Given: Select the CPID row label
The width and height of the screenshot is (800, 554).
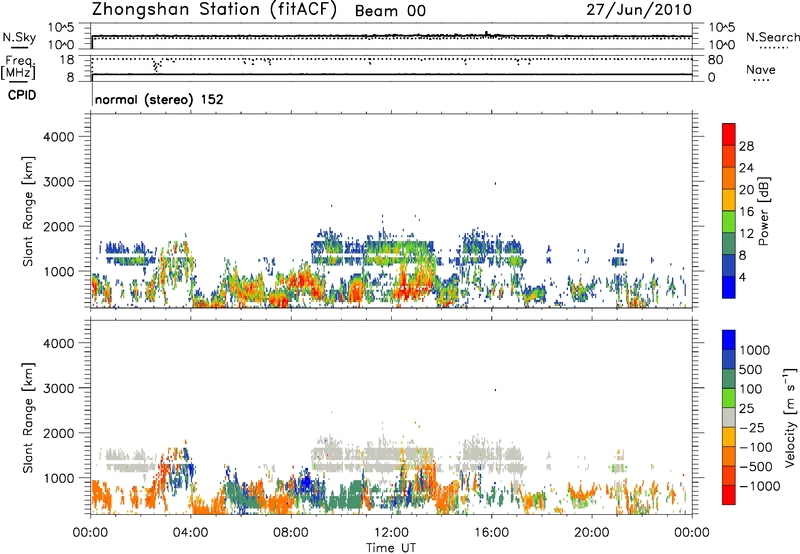Looking at the screenshot, I should 22,95.
